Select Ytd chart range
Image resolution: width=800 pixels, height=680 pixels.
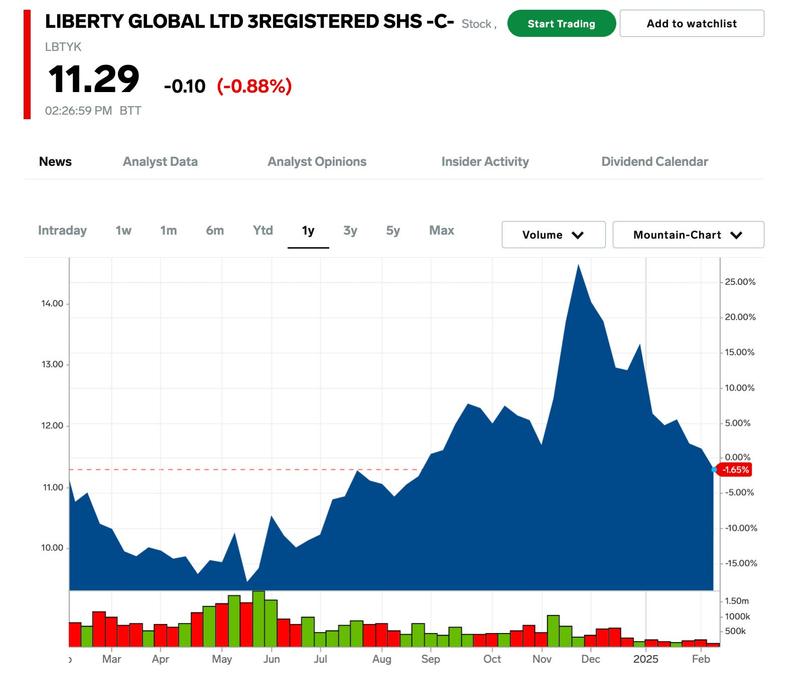pyautogui.click(x=262, y=230)
